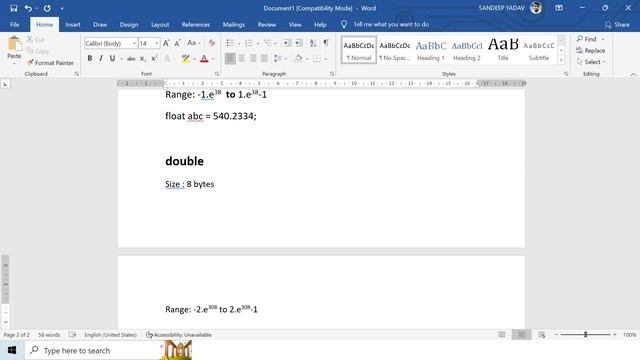Clear all formatting icon
The height and width of the screenshot is (360, 640).
point(212,43)
